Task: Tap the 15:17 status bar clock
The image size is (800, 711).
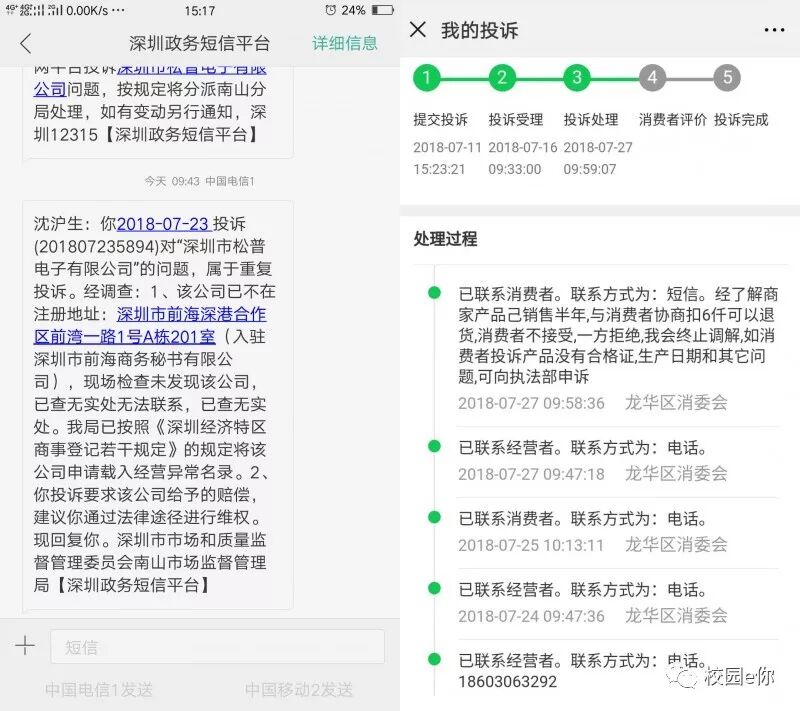Action: click(x=199, y=11)
